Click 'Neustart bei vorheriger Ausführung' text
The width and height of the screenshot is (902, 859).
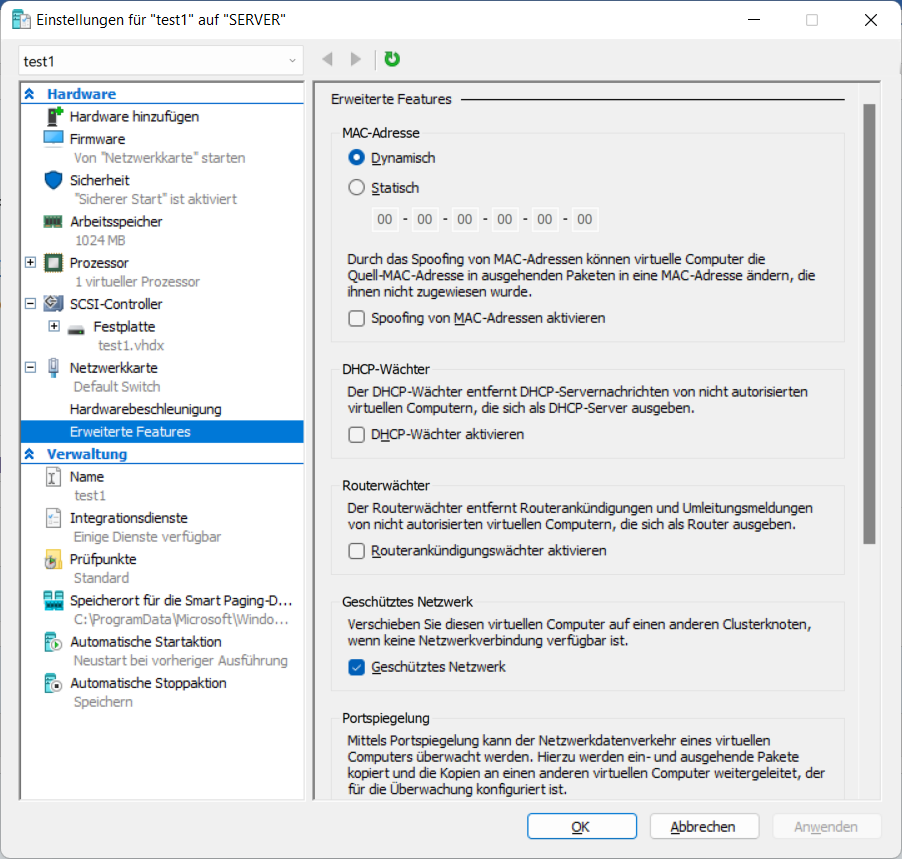click(181, 661)
